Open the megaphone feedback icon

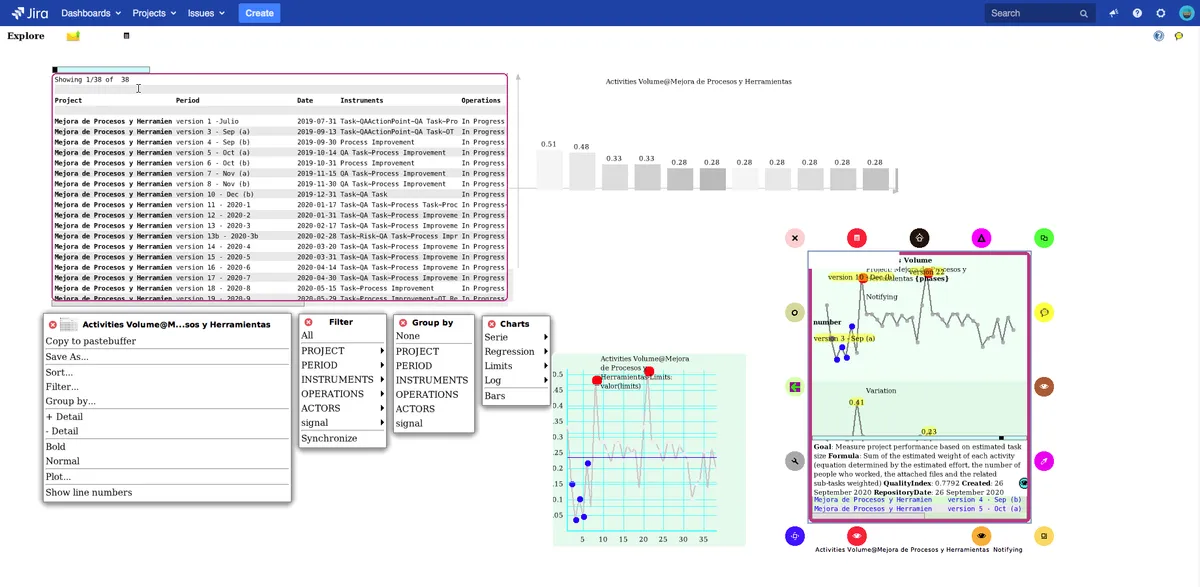(x=1113, y=13)
